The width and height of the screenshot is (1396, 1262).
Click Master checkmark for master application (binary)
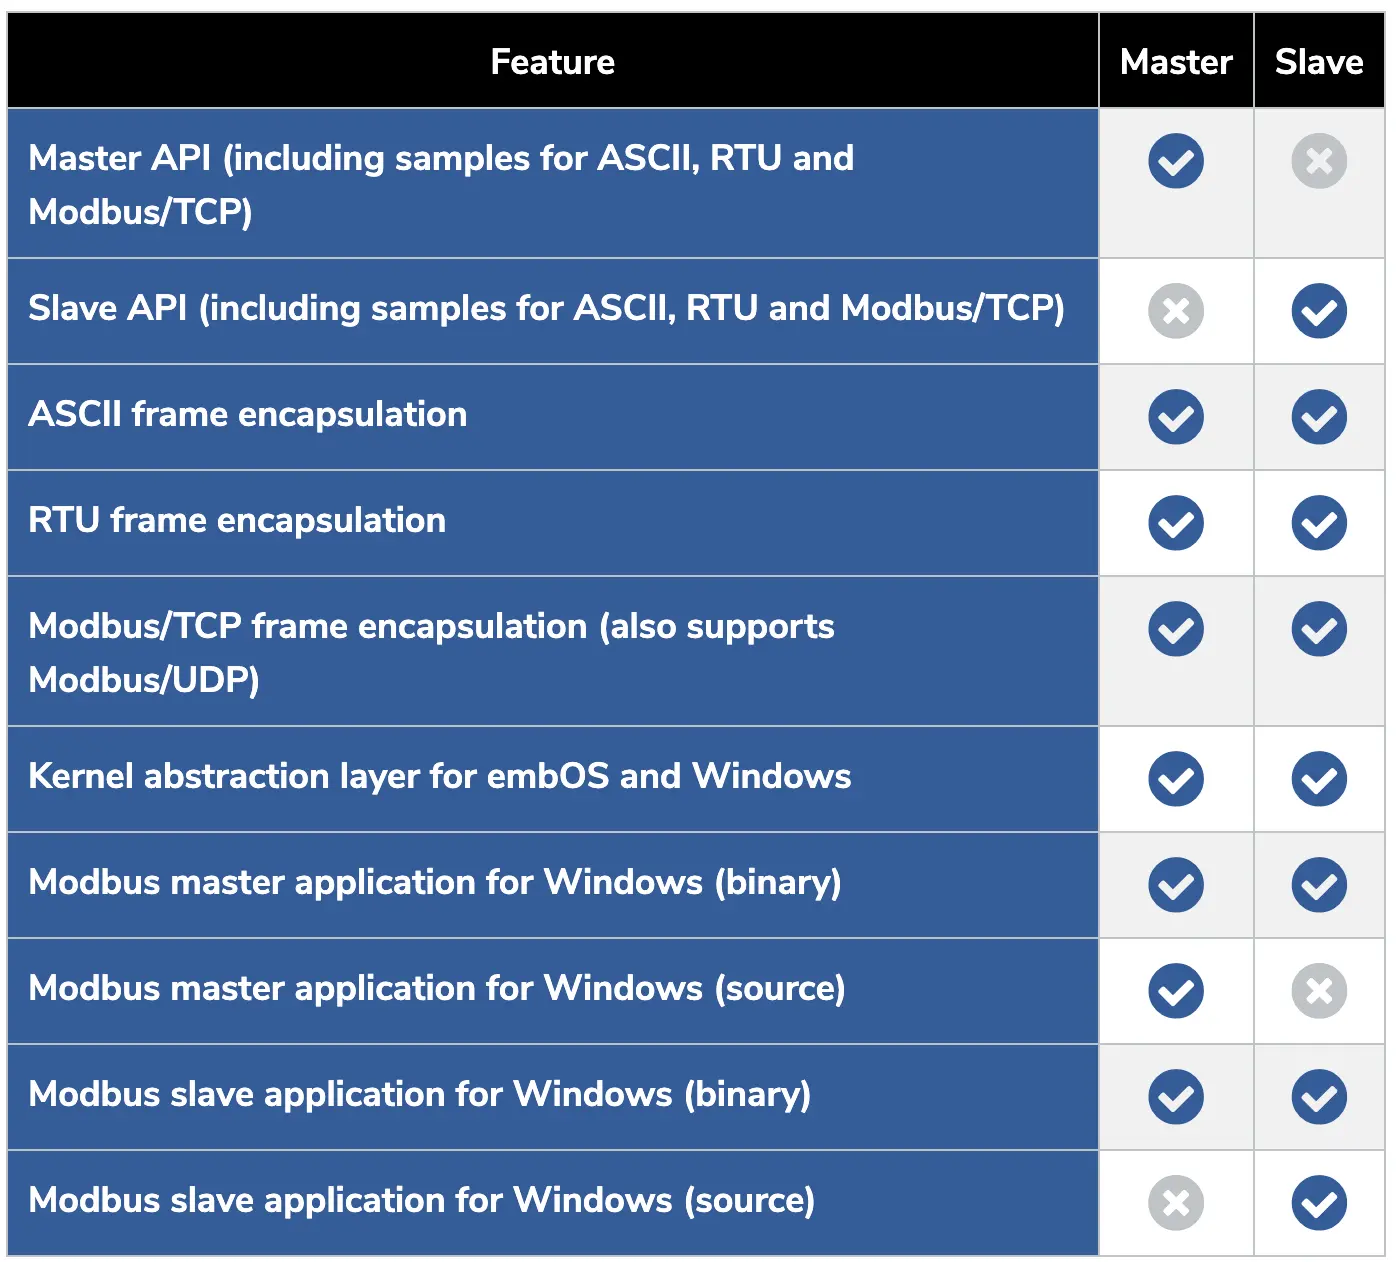(1175, 885)
